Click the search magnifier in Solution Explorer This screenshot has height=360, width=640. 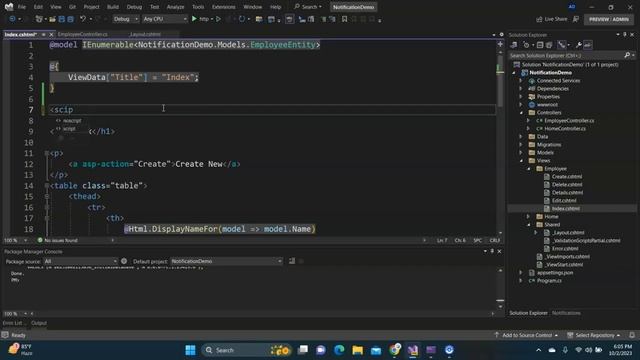[x=627, y=55]
